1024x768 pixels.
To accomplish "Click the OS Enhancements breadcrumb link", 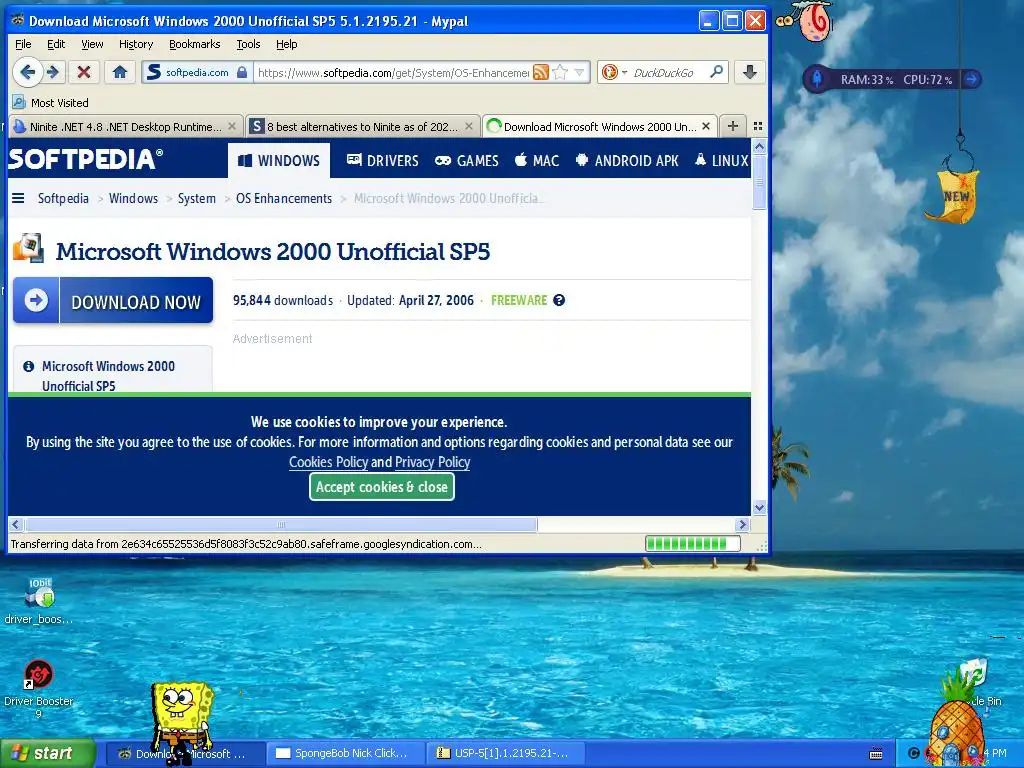I will [284, 199].
